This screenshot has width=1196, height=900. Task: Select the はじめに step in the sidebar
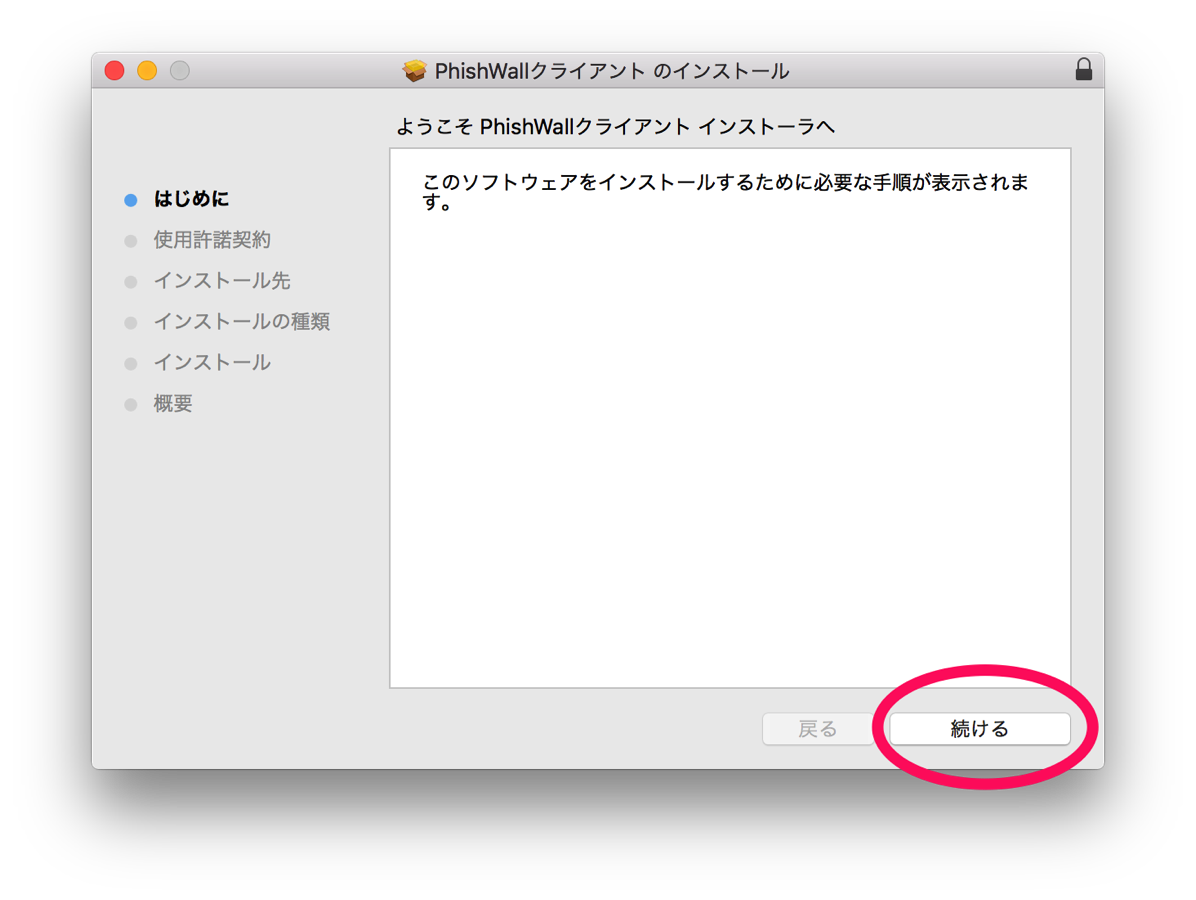191,199
